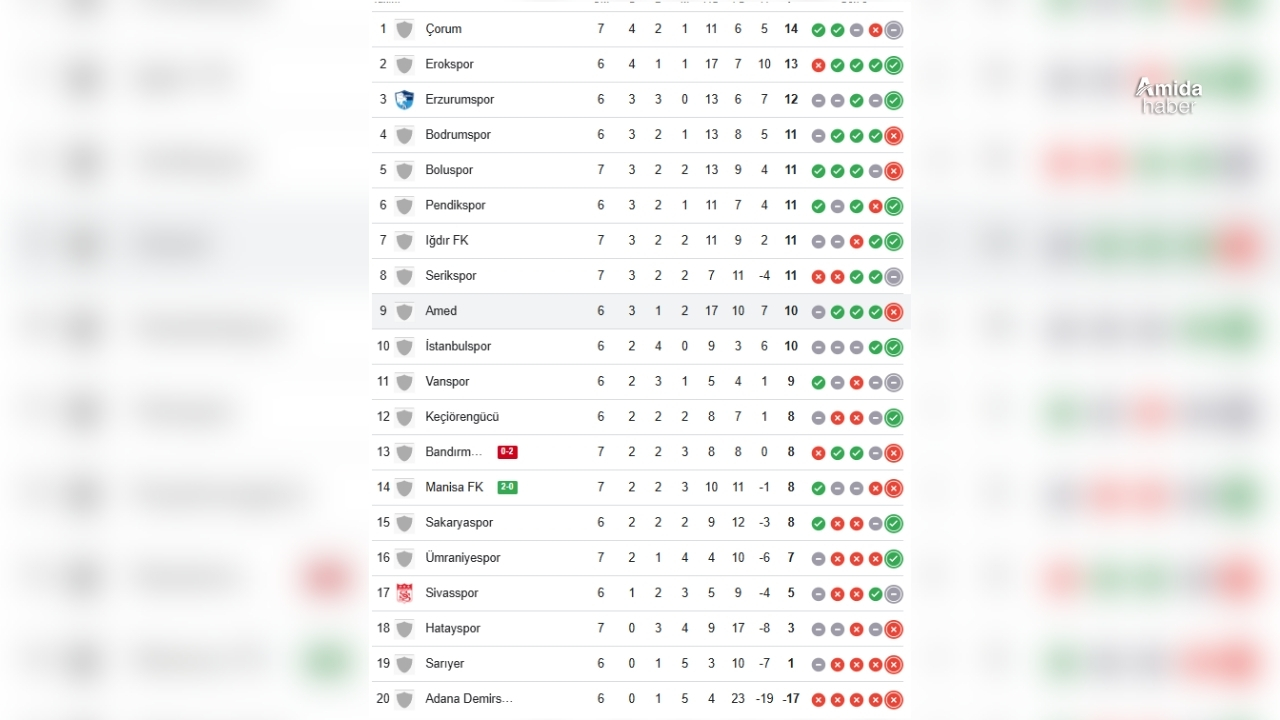
Task: Open the Pendikspor team entry
Action: (x=455, y=205)
